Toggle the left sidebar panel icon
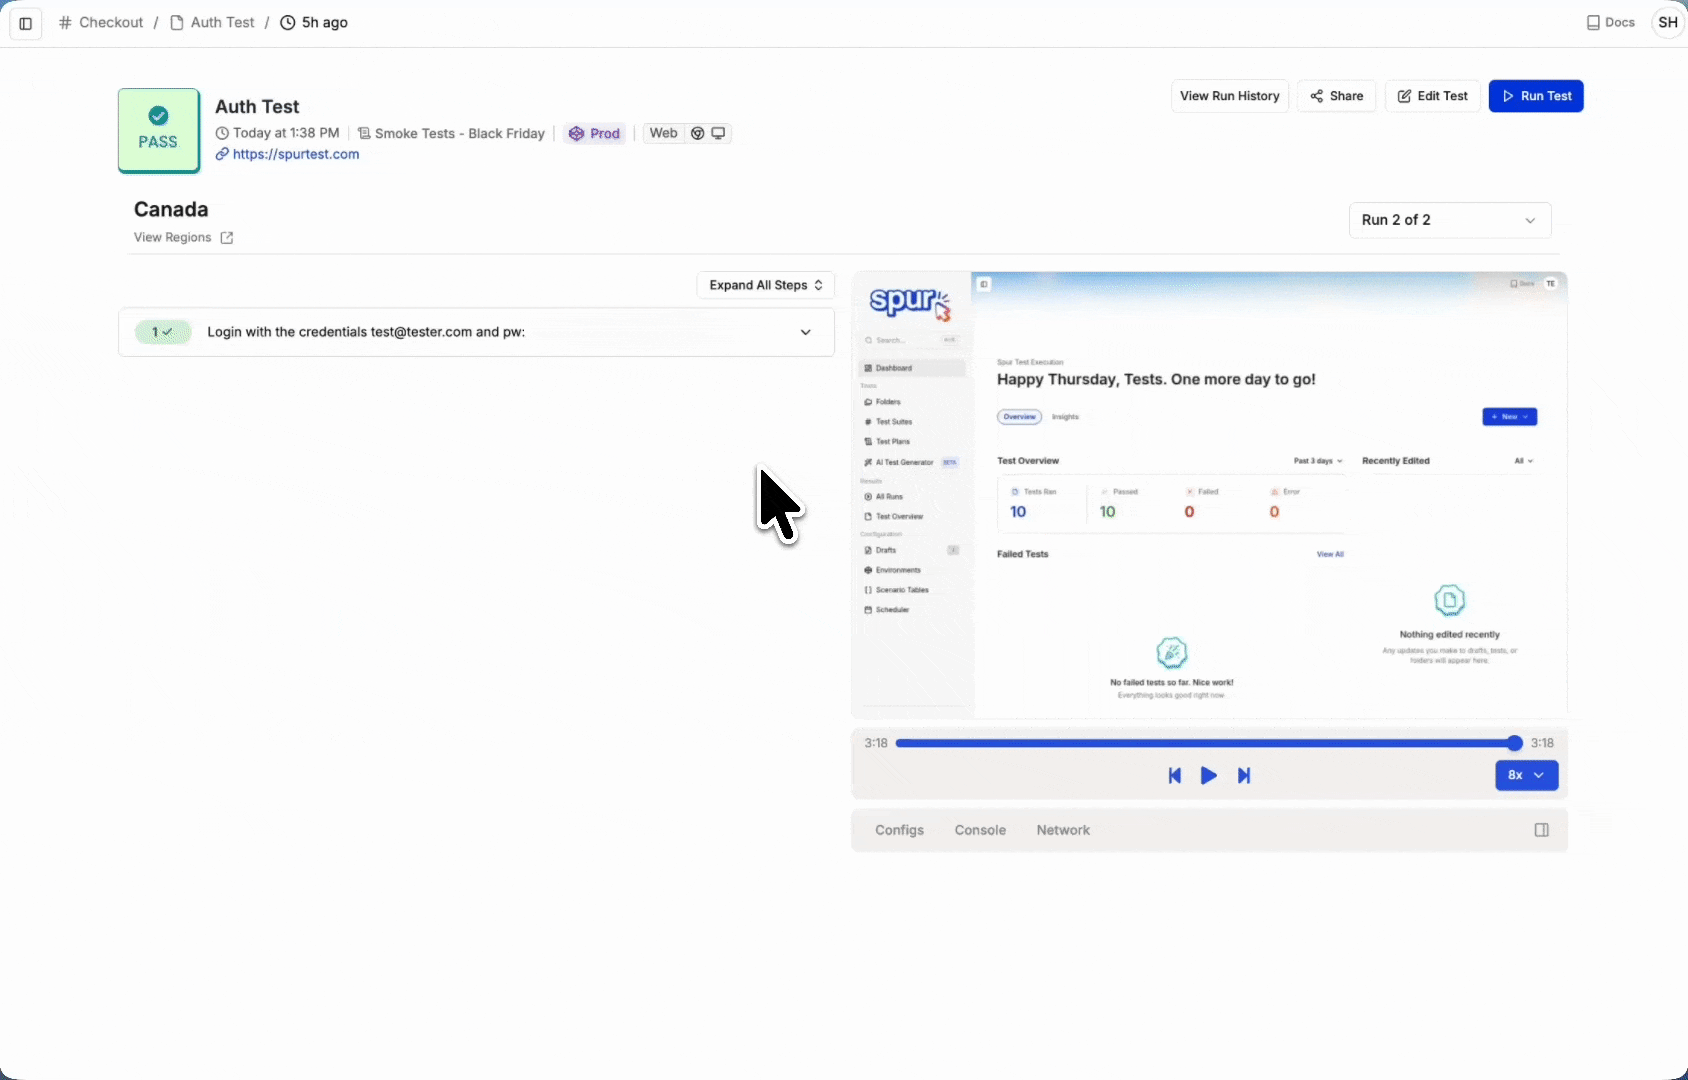 [26, 23]
